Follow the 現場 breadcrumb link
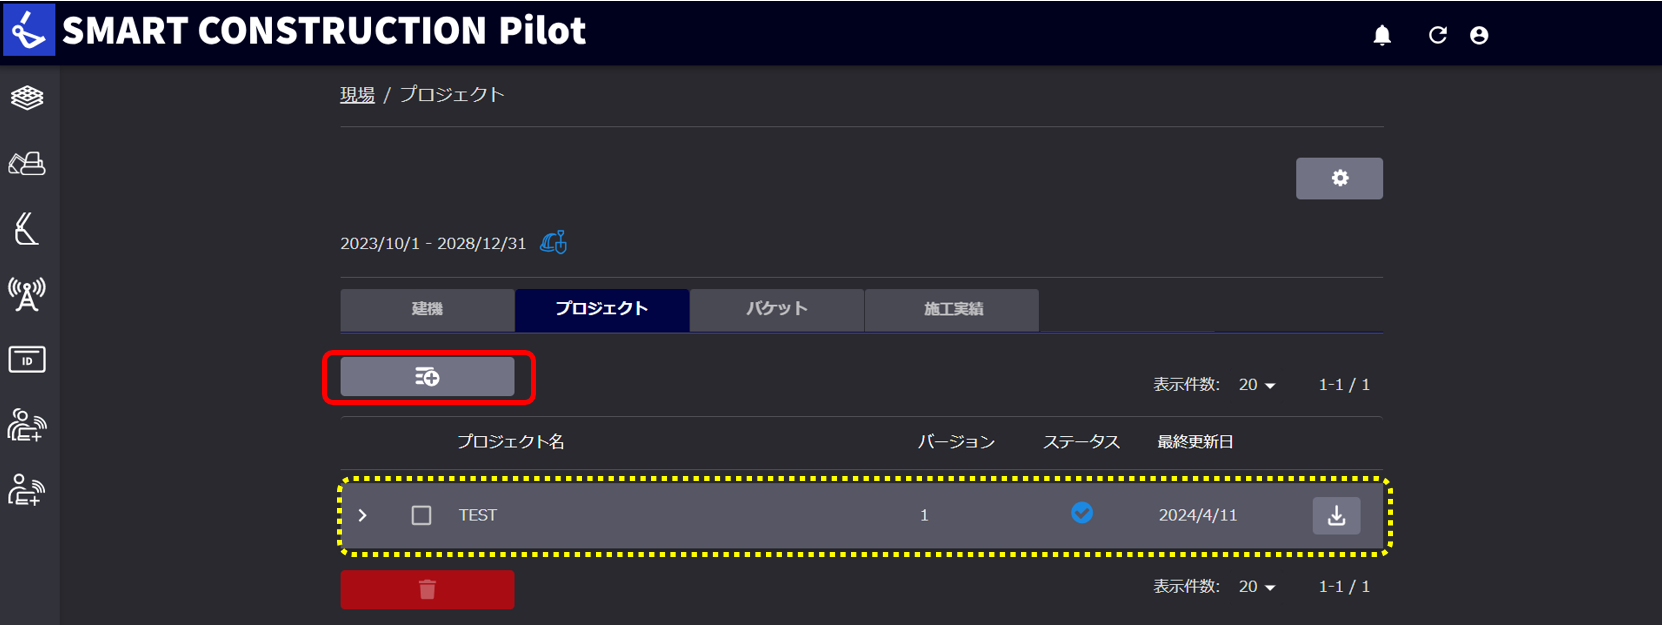The image size is (1662, 625). tap(357, 95)
